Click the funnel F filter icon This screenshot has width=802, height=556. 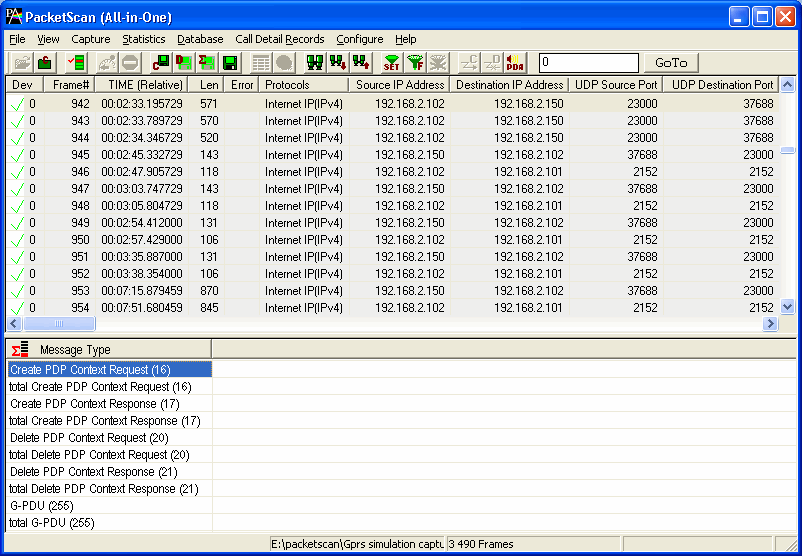click(415, 63)
